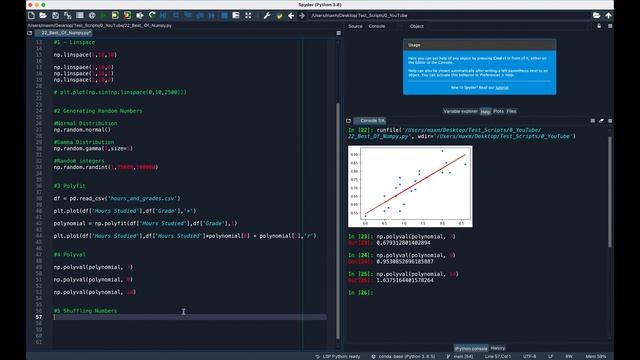Click the git branch main status
This screenshot has width=640, height=360.
[x=460, y=357]
